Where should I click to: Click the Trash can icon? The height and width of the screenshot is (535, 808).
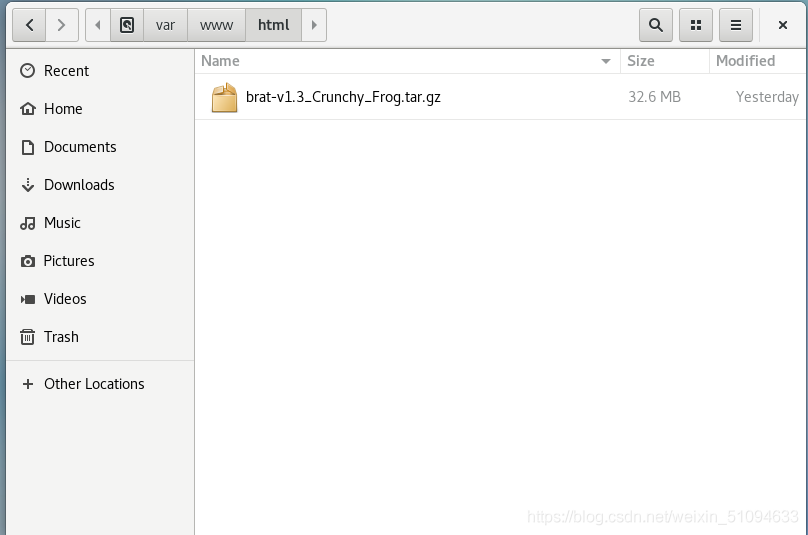pyautogui.click(x=28, y=337)
